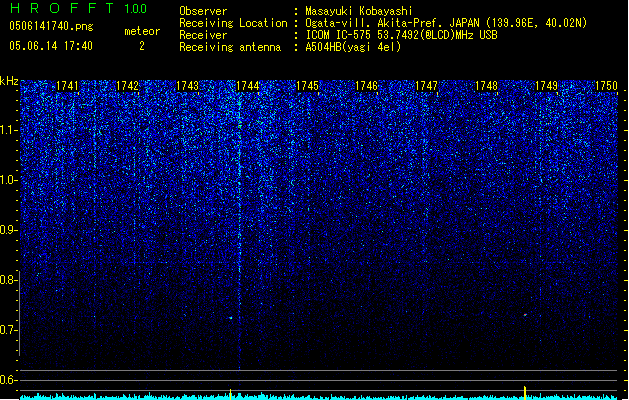Click the gray vertical bar beside 0.7 kHz

click(x=19, y=313)
